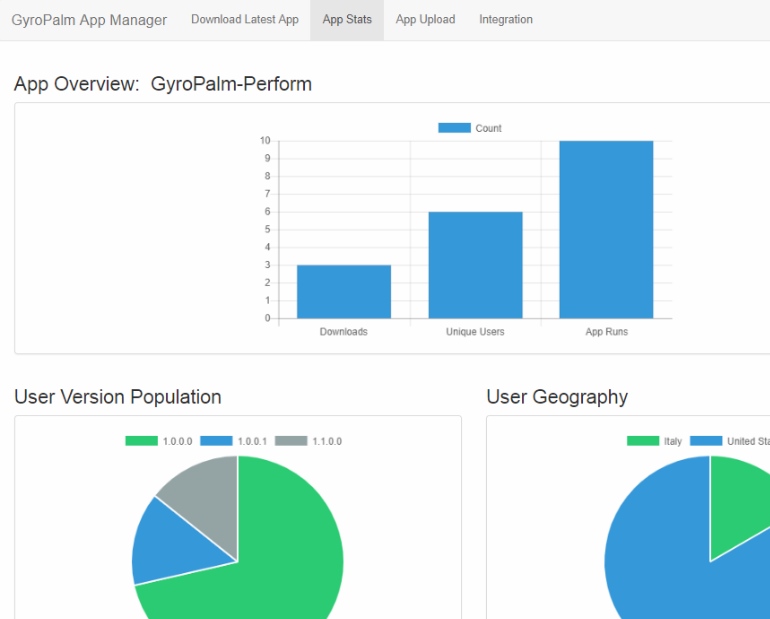770x619 pixels.
Task: Click the Unique Users bar
Action: tap(475, 265)
